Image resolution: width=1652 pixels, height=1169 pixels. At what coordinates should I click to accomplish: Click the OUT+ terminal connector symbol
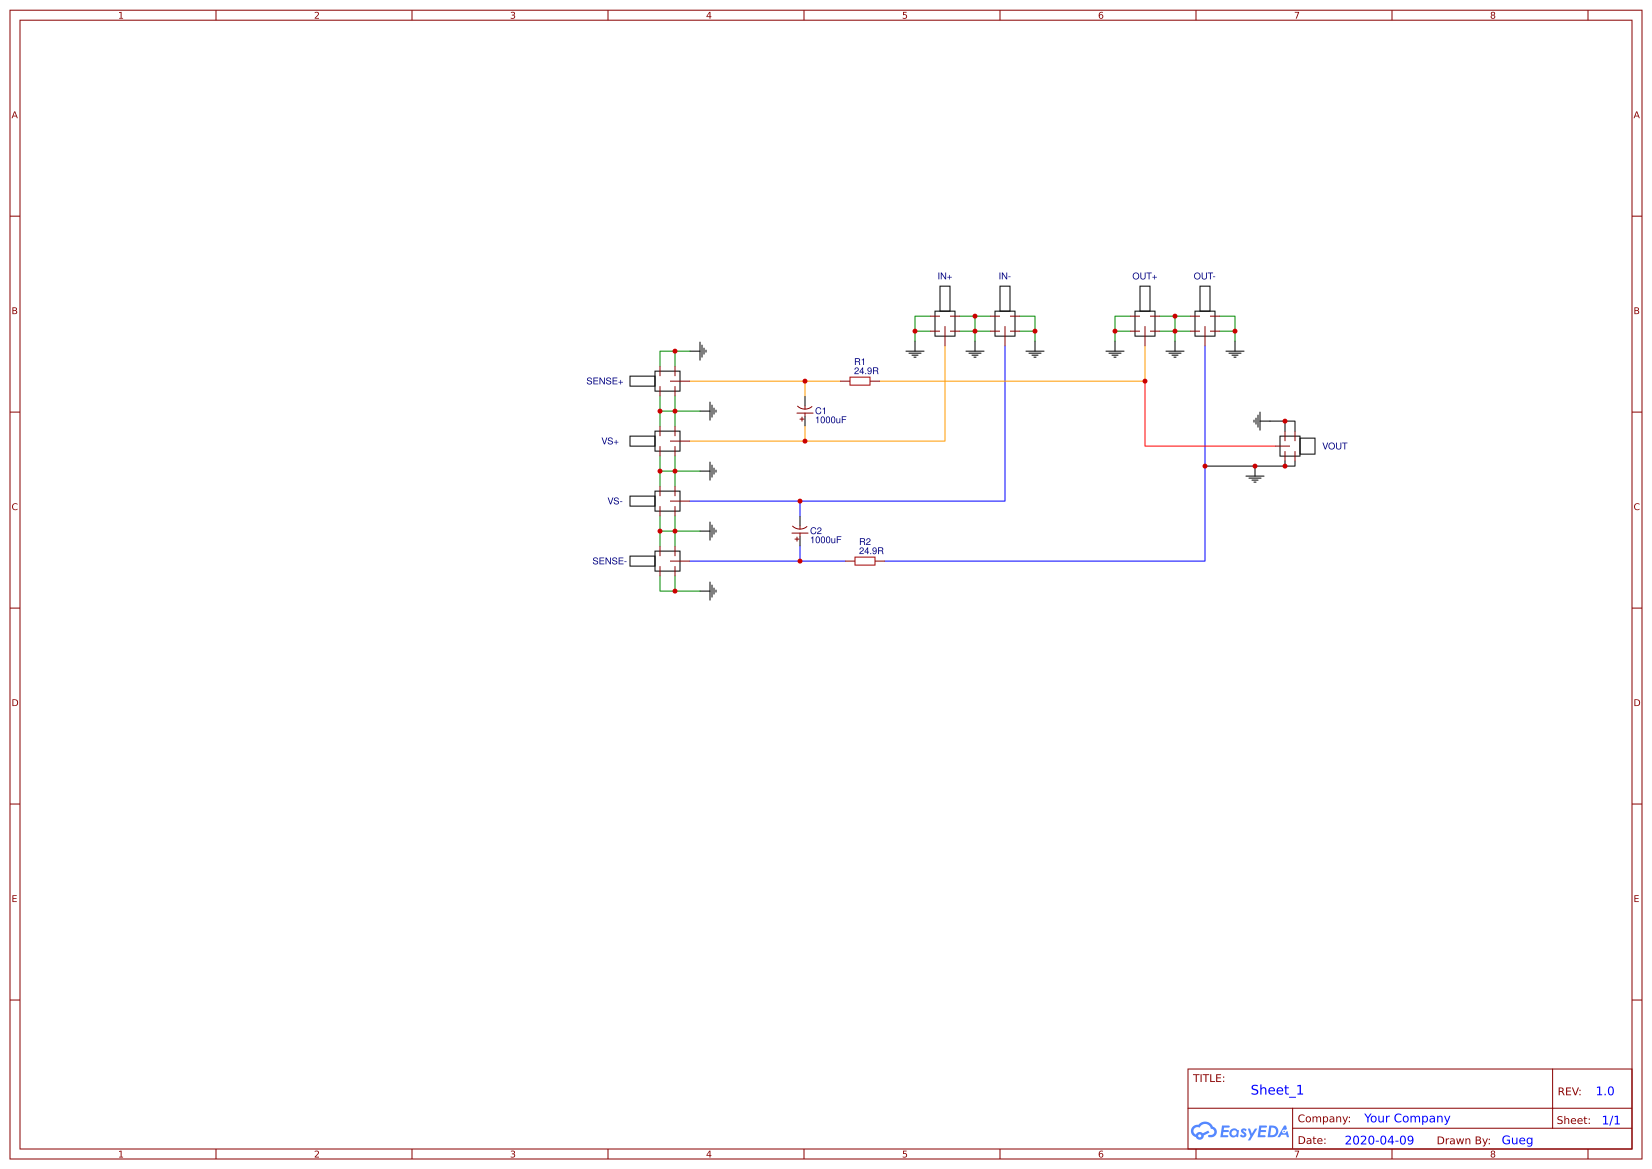click(x=1144, y=322)
